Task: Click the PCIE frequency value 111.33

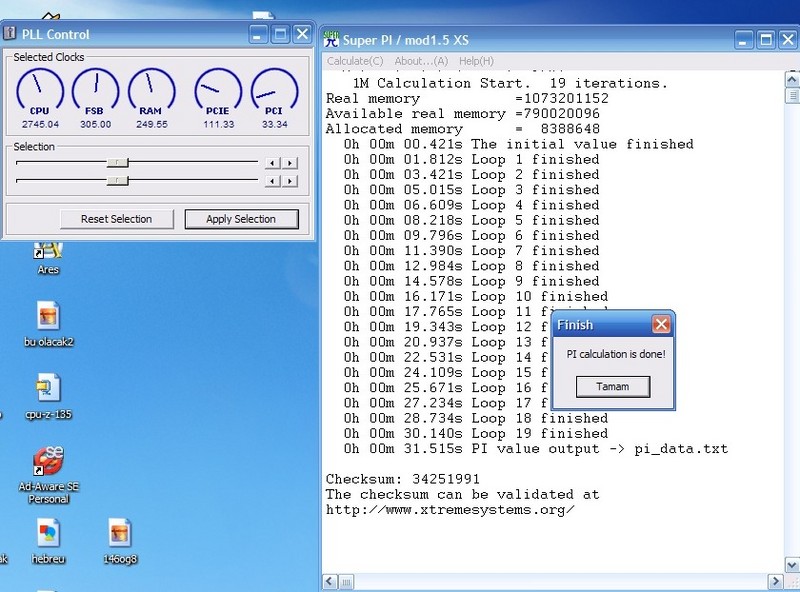Action: 218,124
